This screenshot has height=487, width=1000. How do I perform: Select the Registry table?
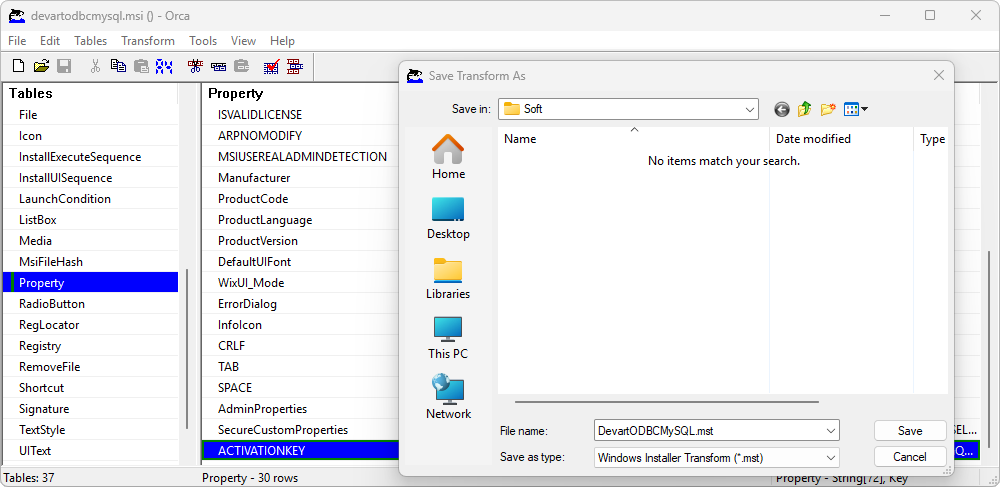point(91,346)
